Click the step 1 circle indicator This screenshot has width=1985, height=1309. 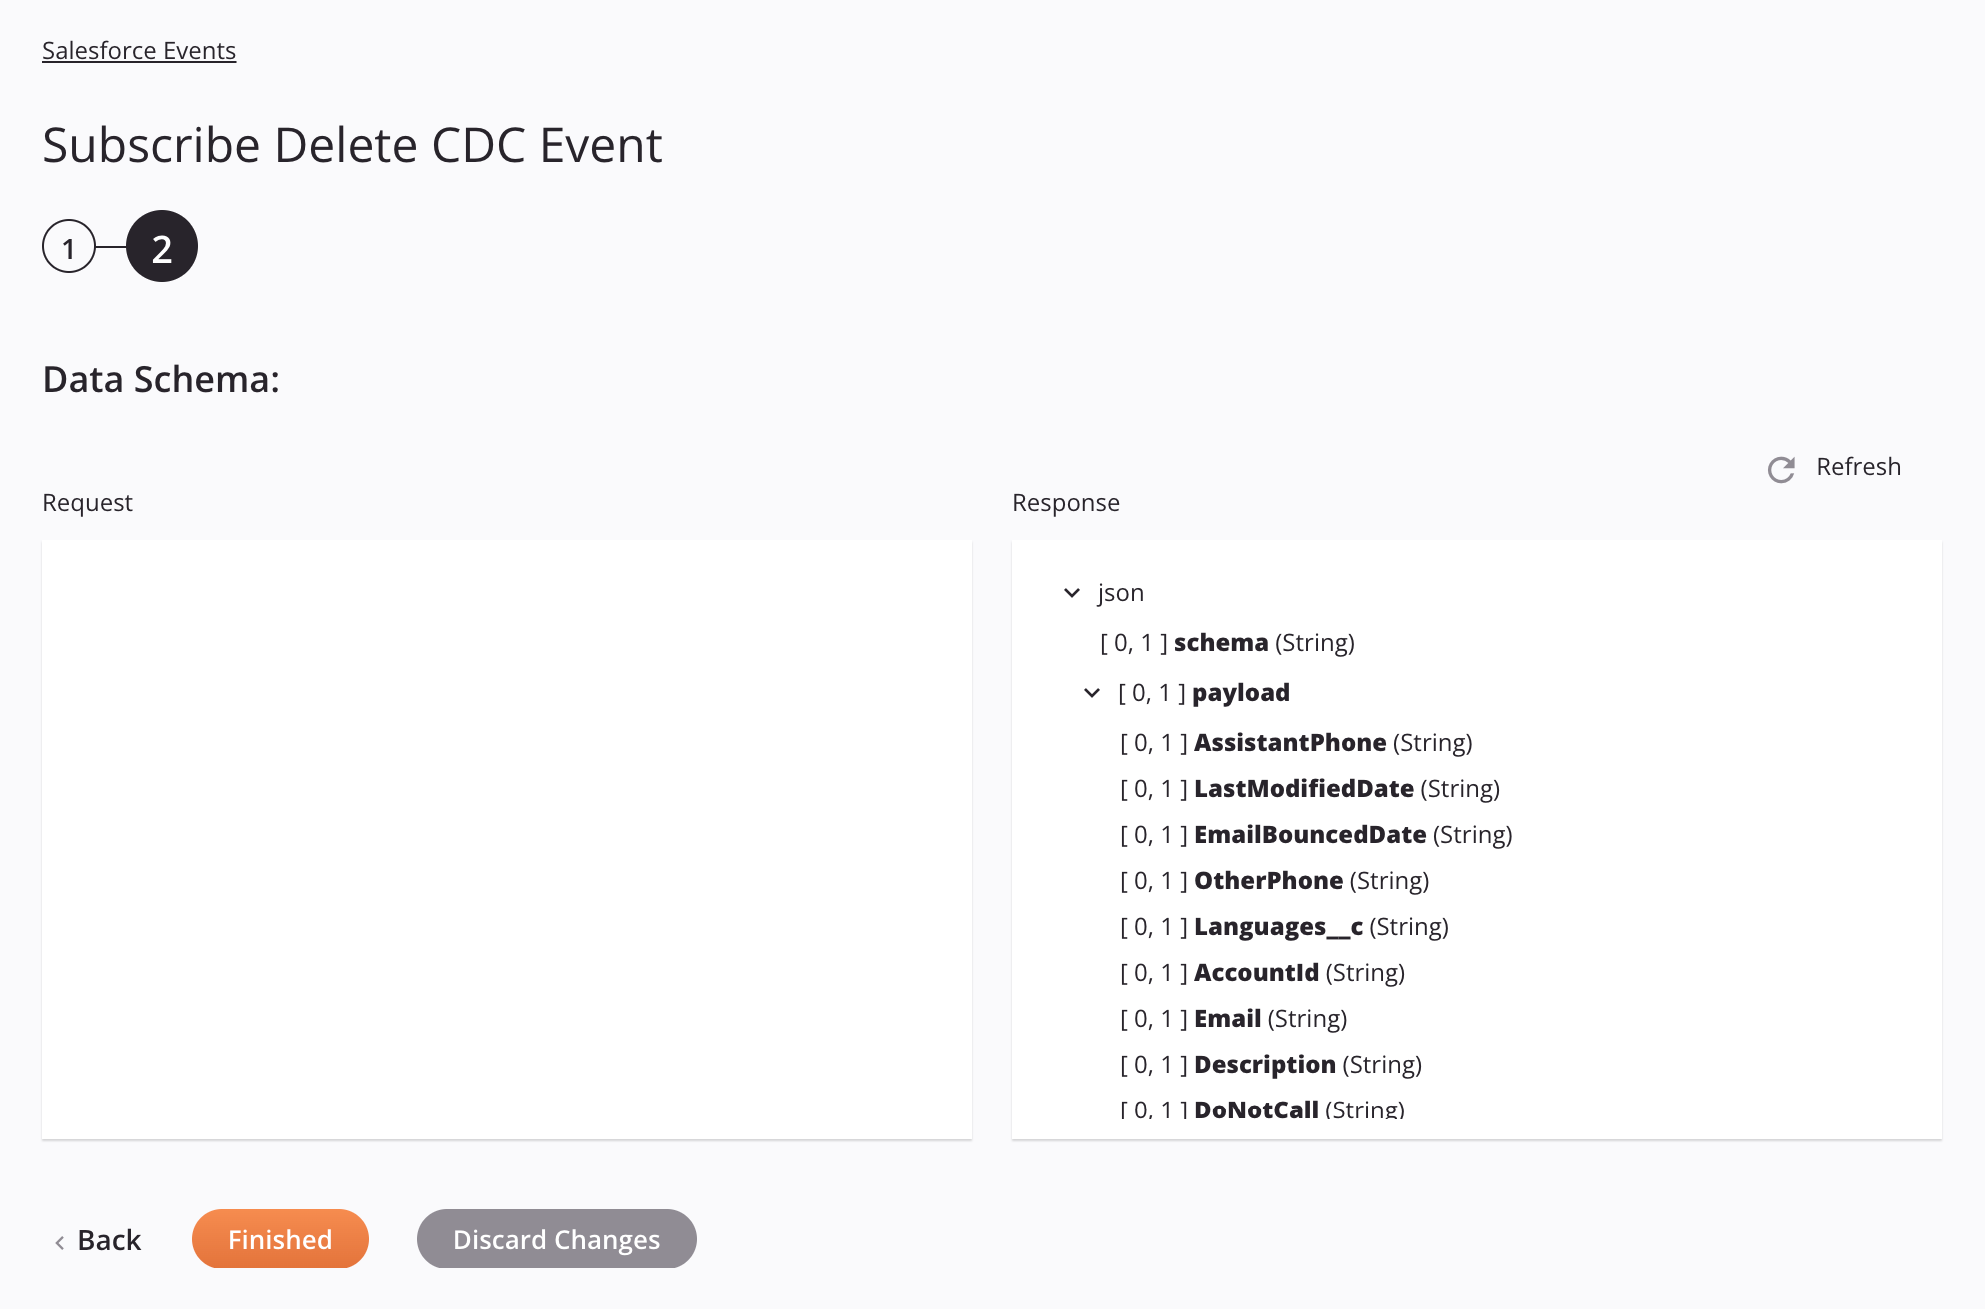[69, 245]
